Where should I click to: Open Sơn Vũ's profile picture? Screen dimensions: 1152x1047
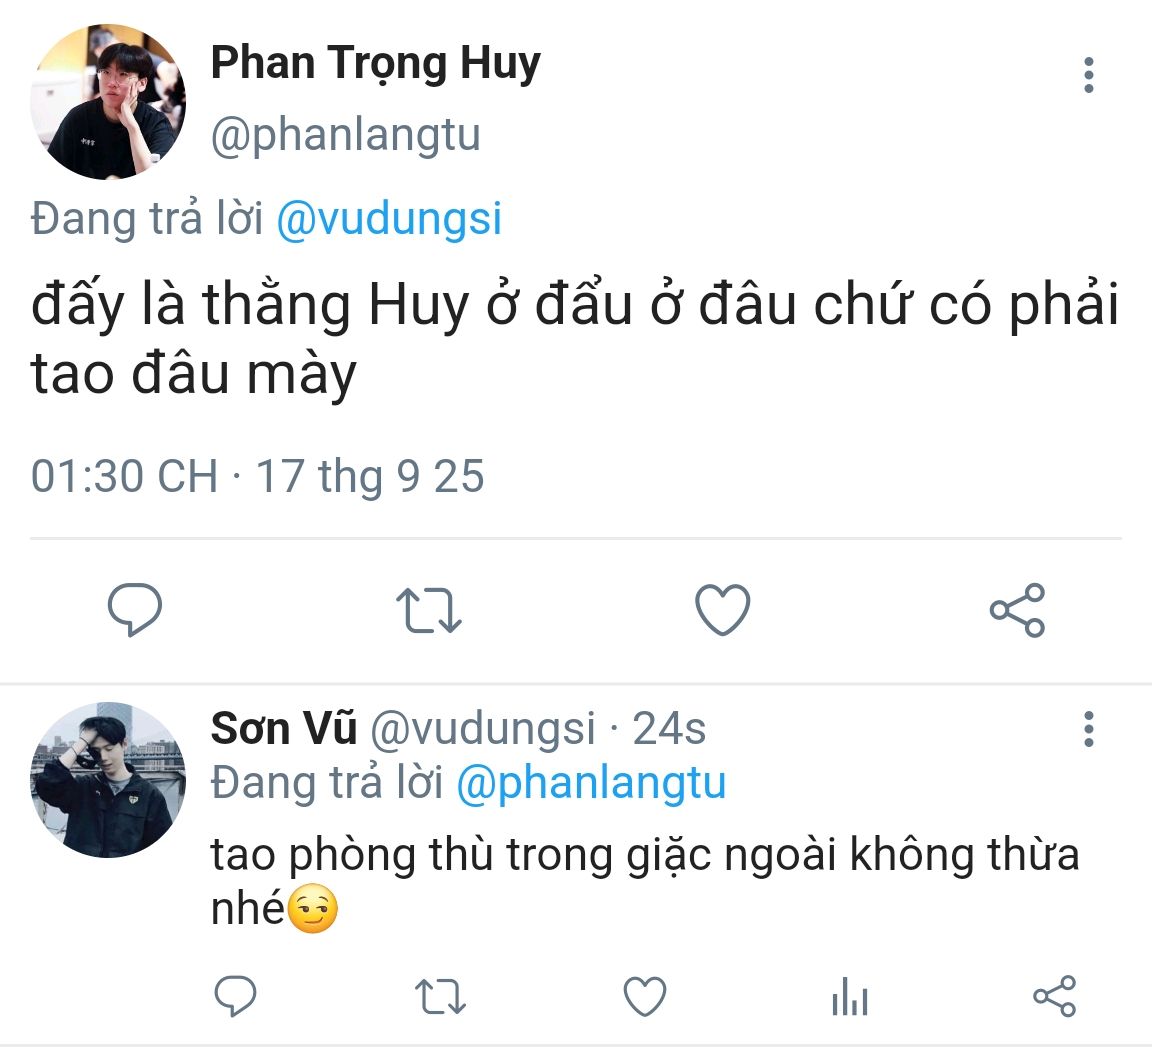[x=108, y=779]
